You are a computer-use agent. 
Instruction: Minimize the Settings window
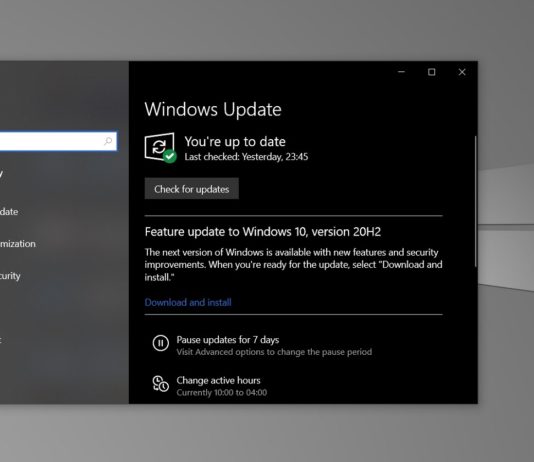click(x=402, y=72)
